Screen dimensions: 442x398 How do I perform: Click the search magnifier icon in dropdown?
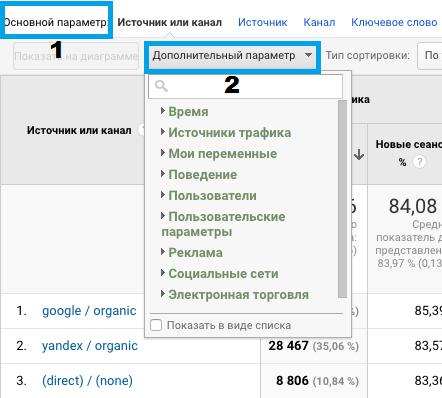[x=161, y=86]
